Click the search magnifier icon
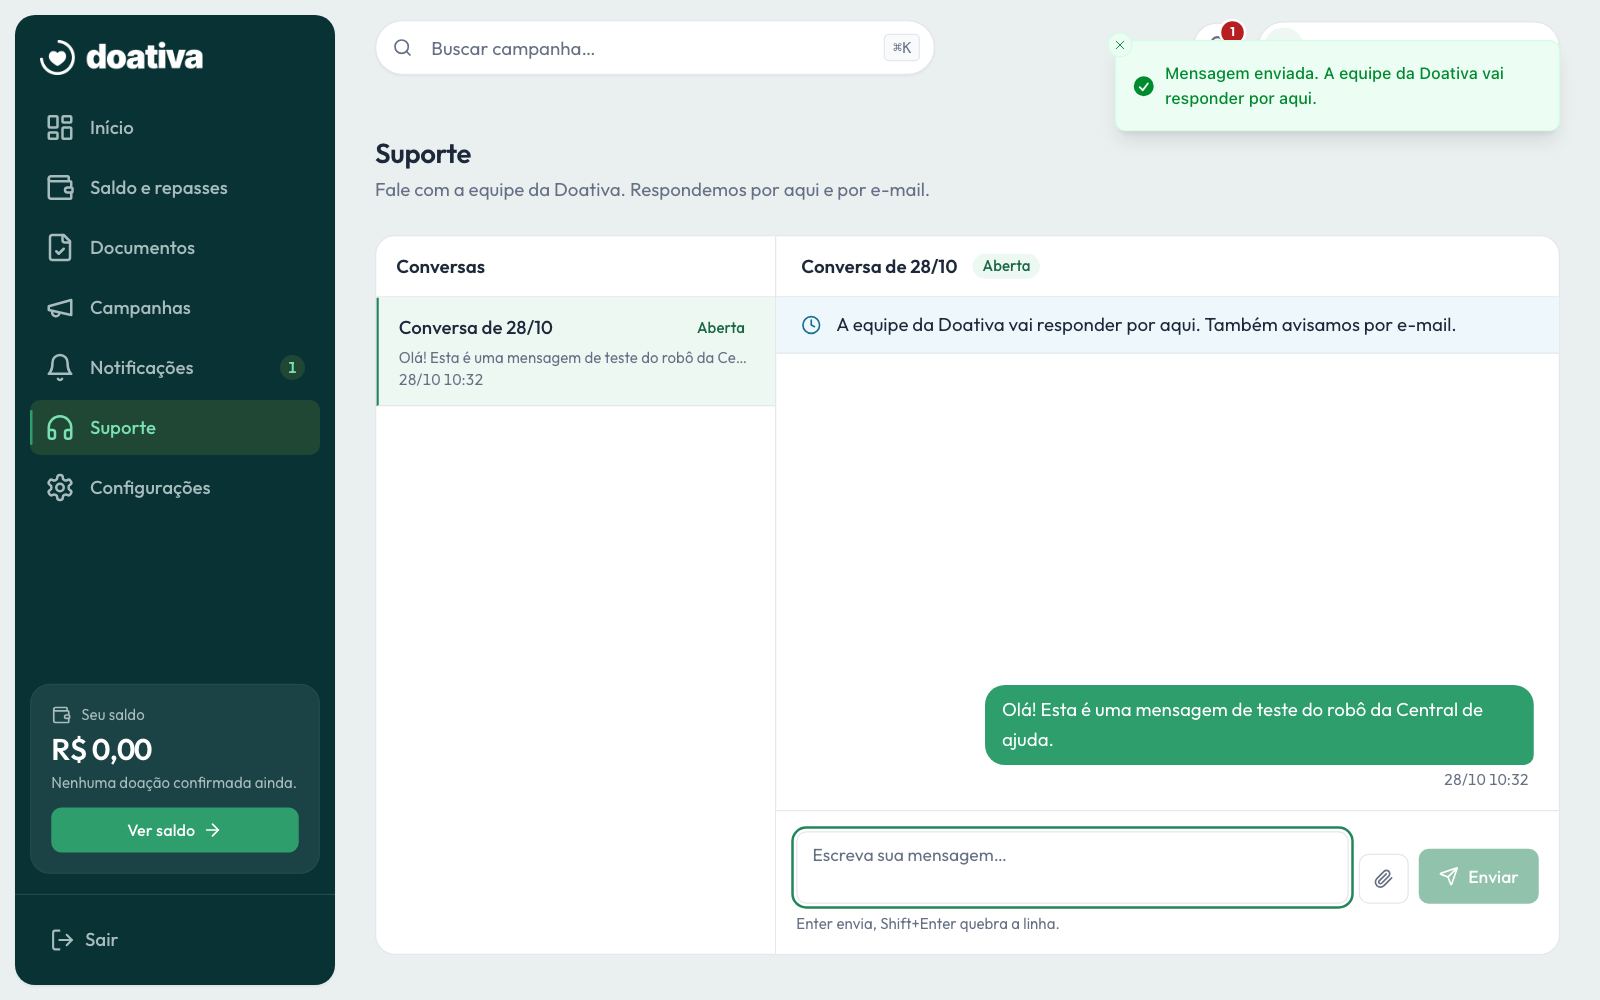Image resolution: width=1600 pixels, height=1000 pixels. [x=402, y=48]
